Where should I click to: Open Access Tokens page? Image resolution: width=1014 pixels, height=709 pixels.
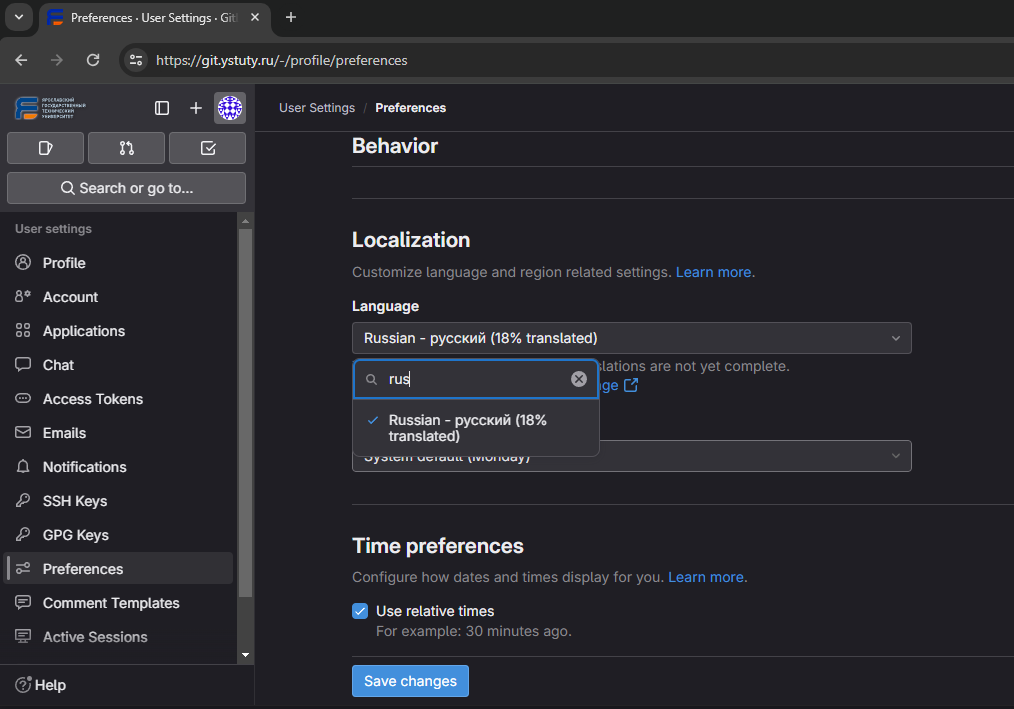click(118, 399)
